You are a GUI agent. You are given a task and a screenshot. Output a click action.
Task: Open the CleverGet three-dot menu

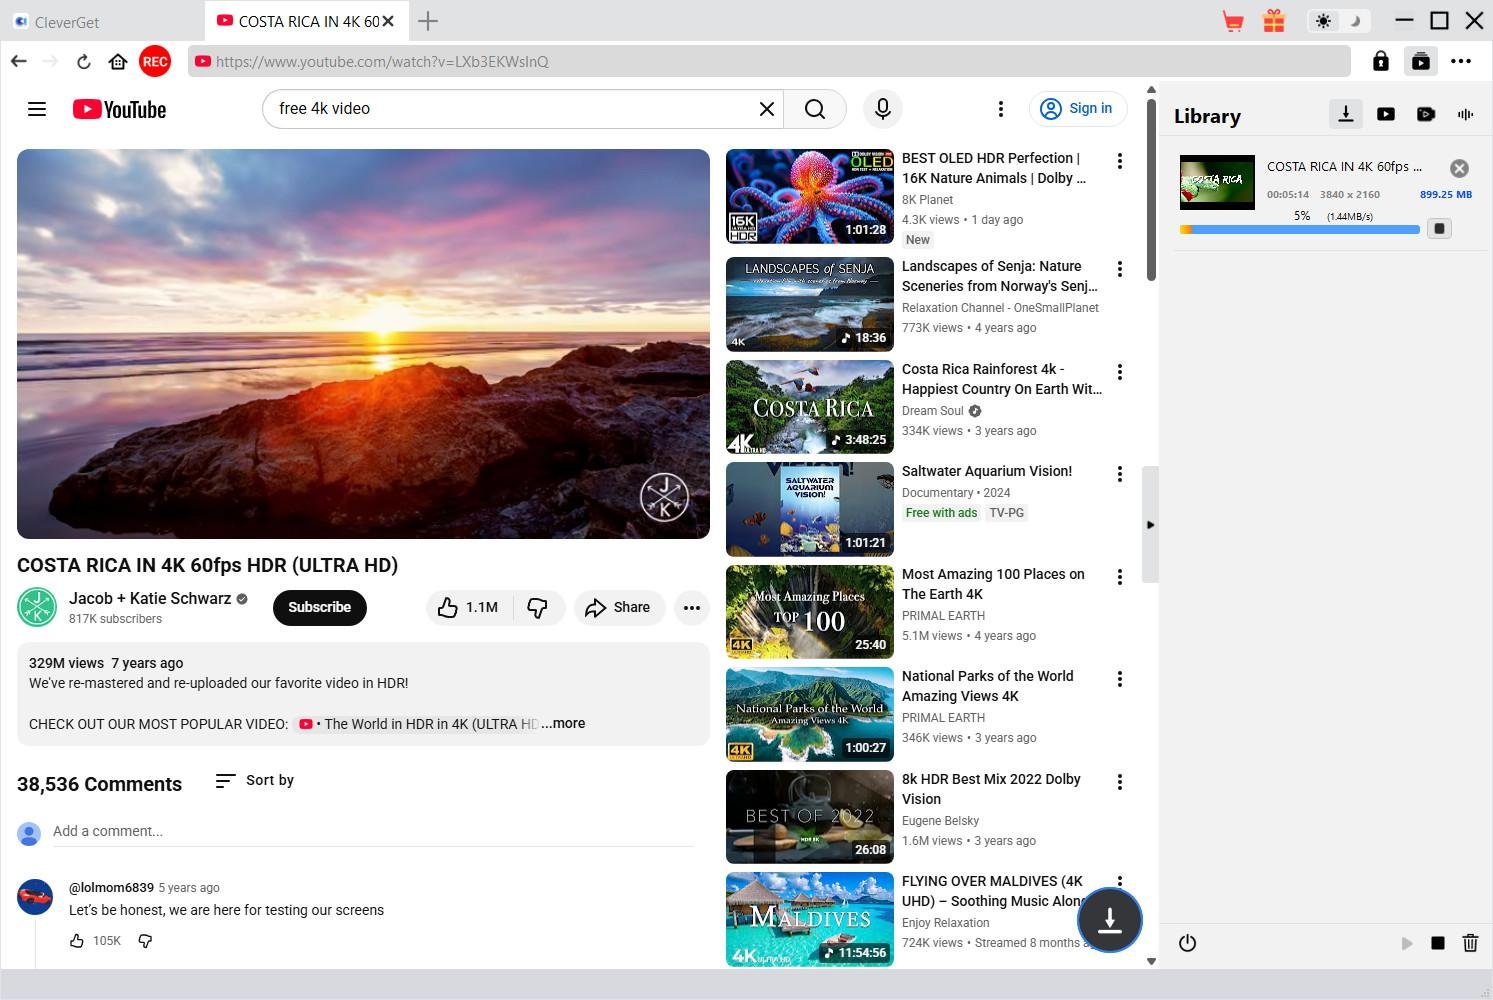click(1461, 61)
